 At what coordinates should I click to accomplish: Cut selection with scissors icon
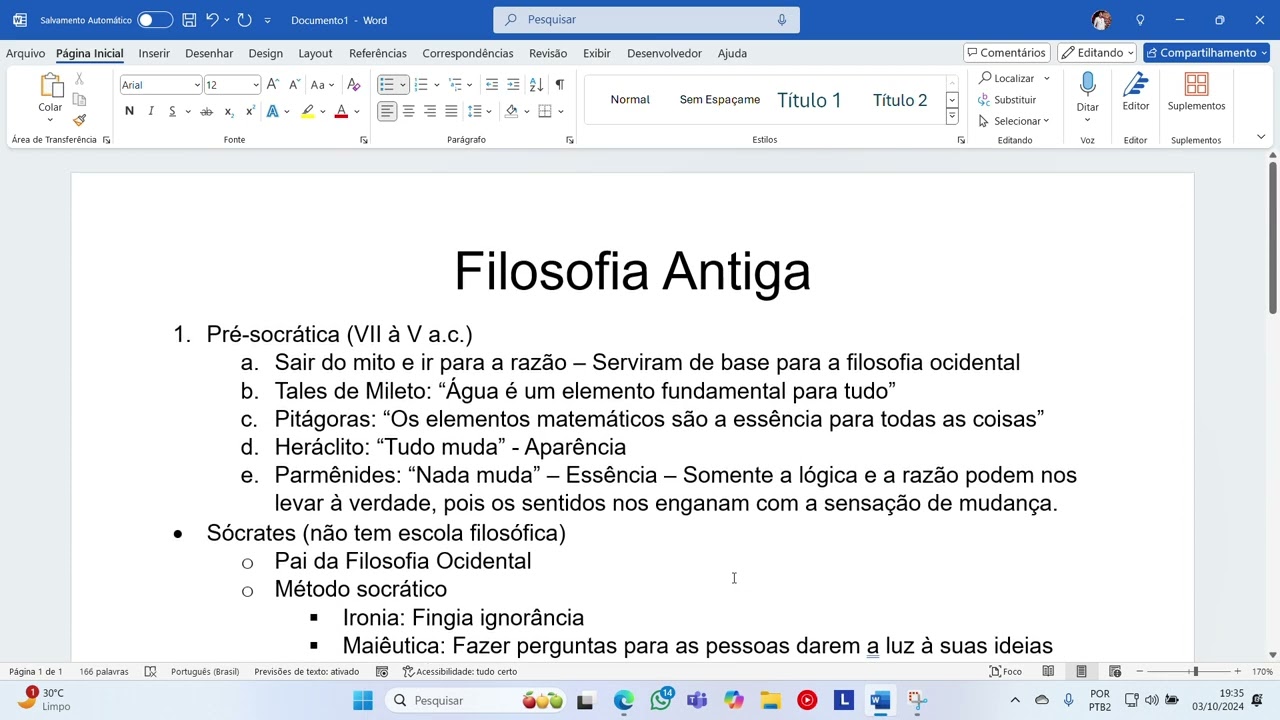point(80,79)
